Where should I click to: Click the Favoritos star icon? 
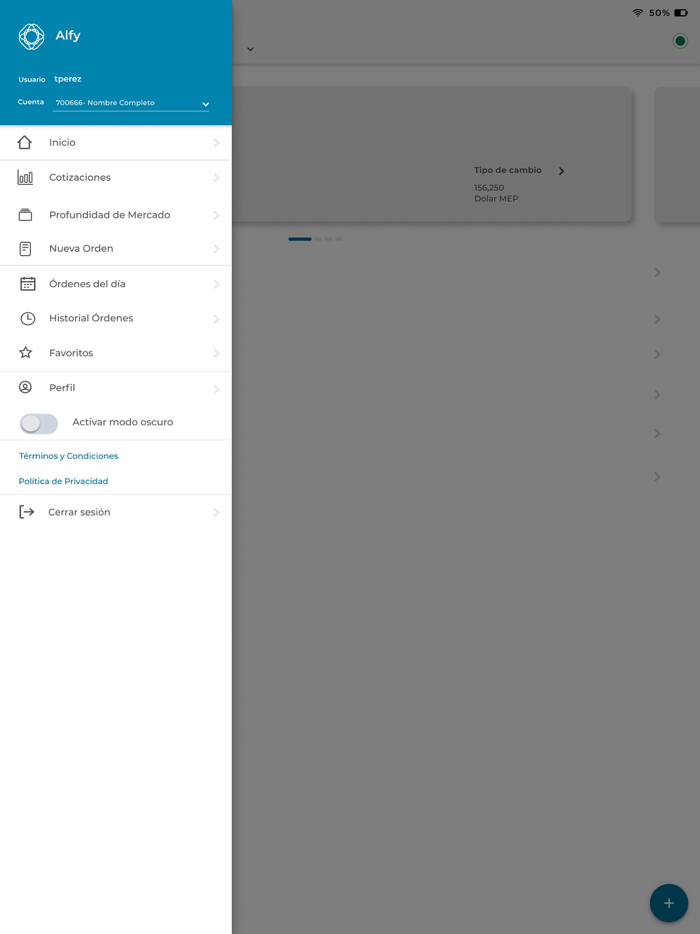[26, 353]
